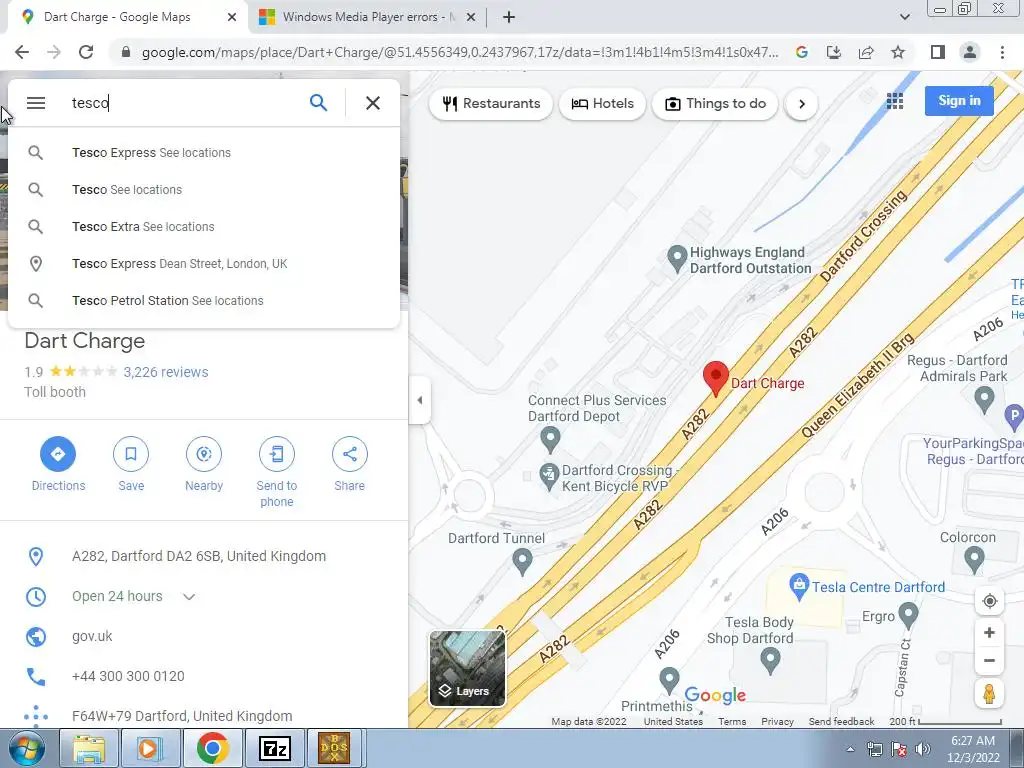Click the volume icon in tray

point(923,749)
